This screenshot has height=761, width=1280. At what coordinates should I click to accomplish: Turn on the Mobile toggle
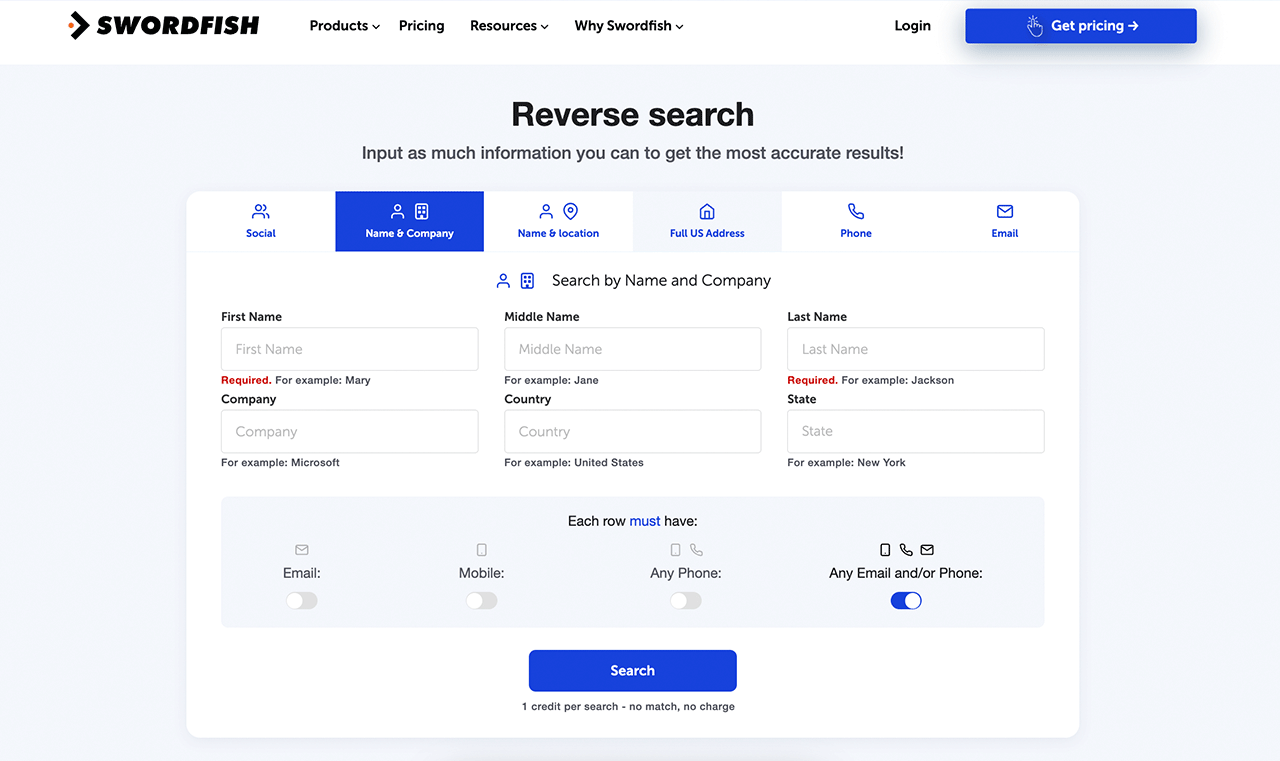(x=481, y=600)
